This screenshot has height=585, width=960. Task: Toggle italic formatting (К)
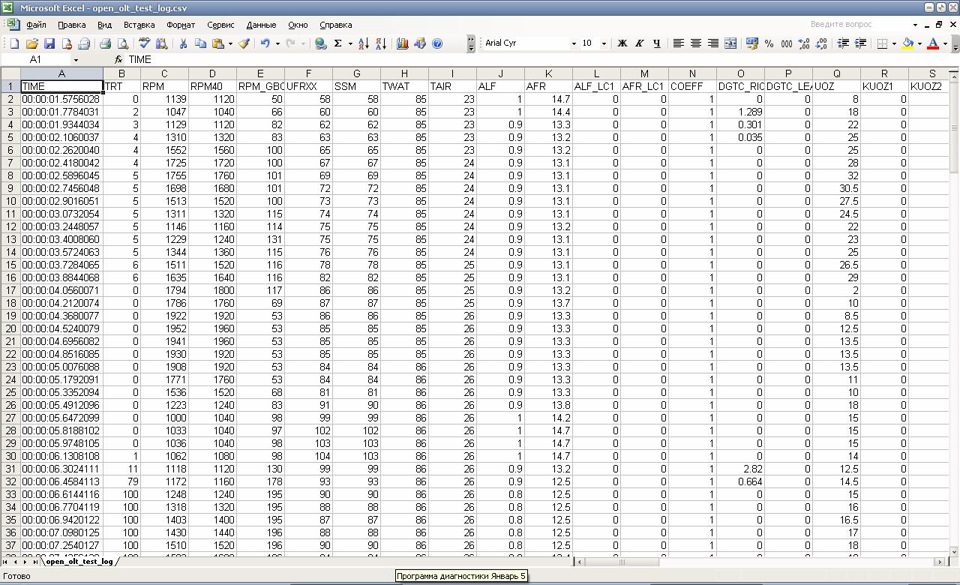(639, 43)
